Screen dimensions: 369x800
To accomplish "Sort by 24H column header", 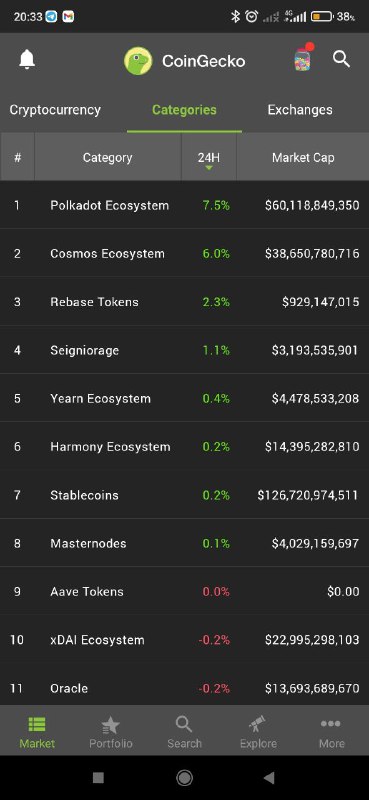I will click(x=209, y=157).
